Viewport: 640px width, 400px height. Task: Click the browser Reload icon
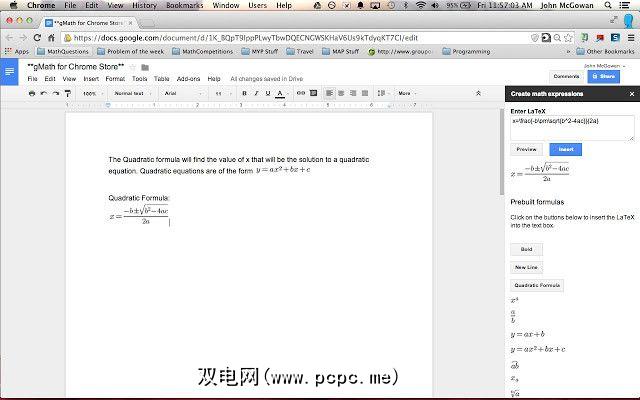[x=37, y=38]
